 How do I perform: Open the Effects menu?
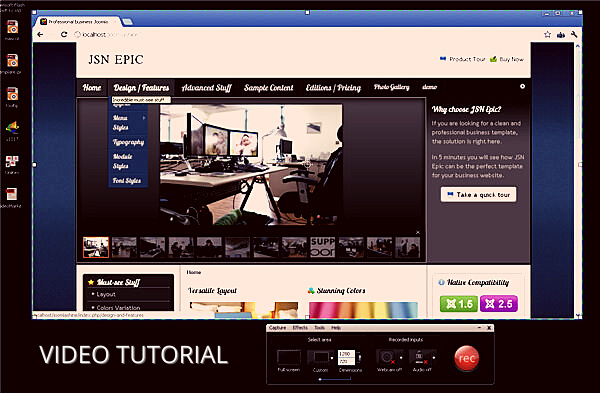tap(300, 328)
